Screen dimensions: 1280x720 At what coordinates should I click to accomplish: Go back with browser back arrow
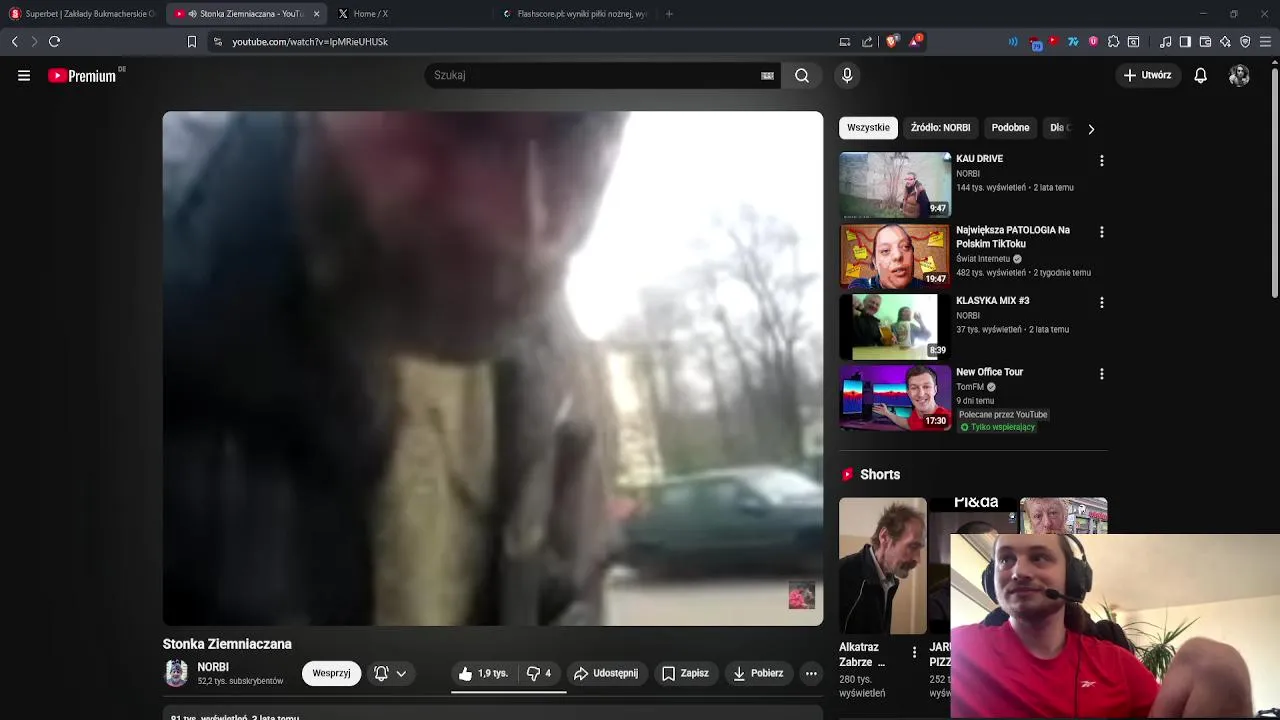(x=15, y=42)
